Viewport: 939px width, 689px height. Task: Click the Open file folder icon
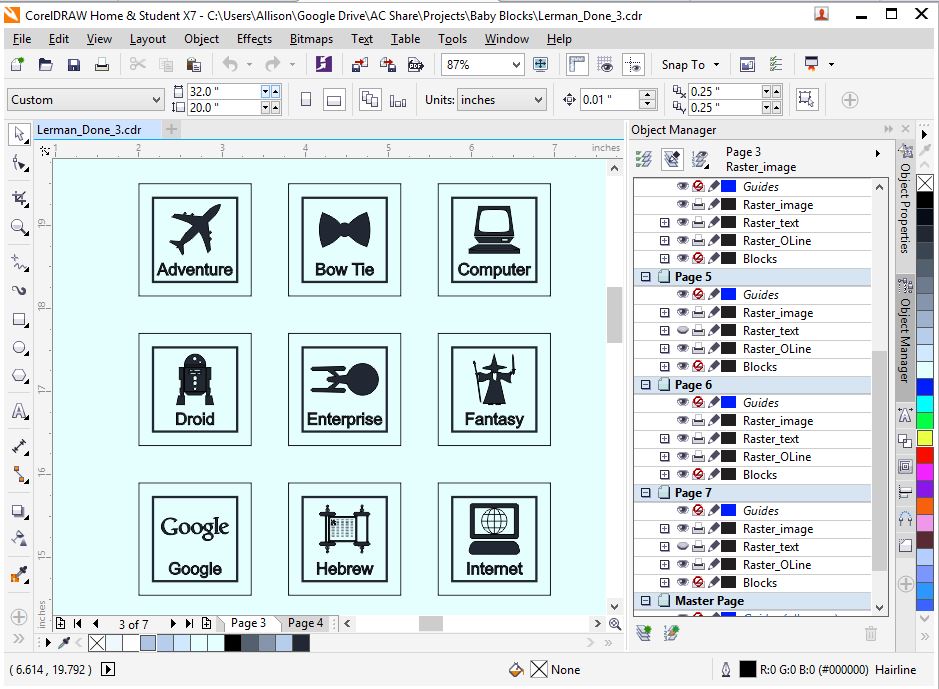[x=46, y=64]
